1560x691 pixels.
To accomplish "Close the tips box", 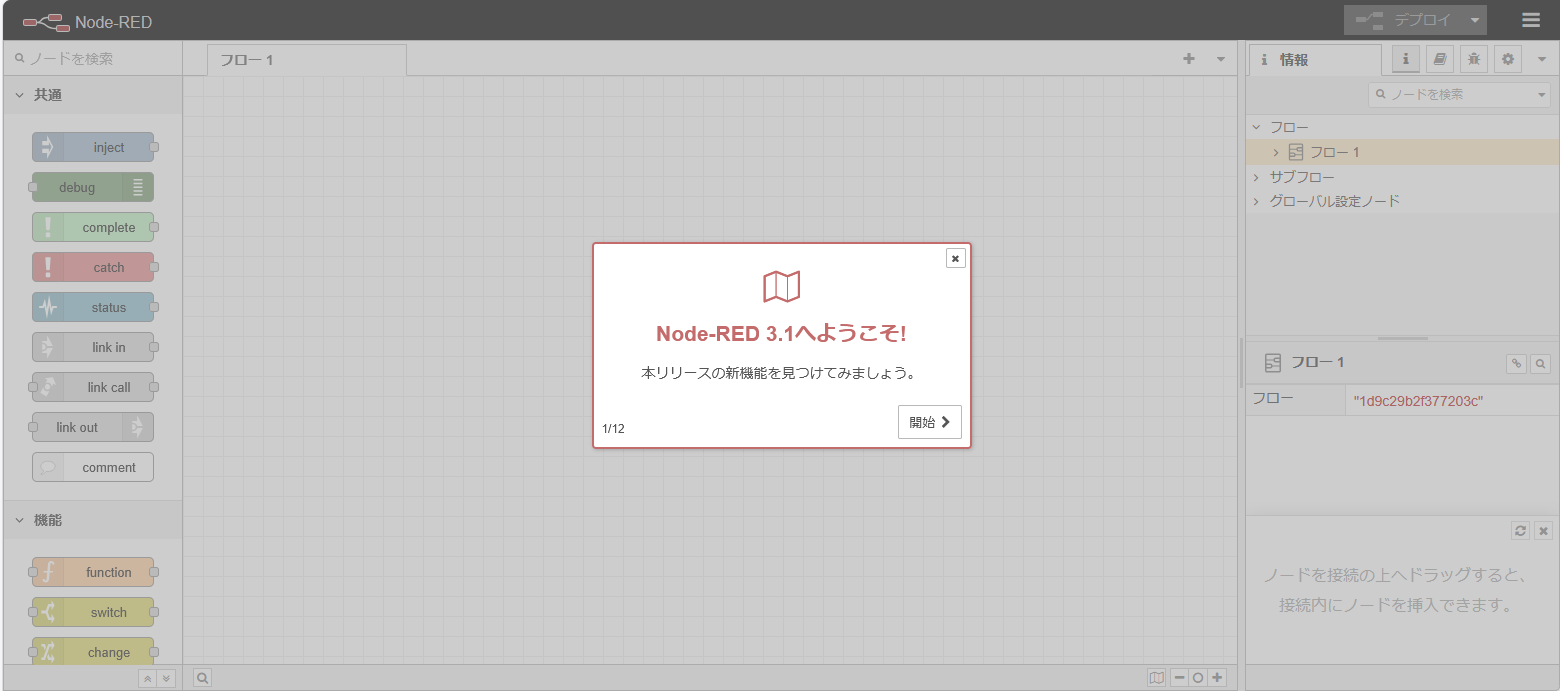I will [1543, 530].
